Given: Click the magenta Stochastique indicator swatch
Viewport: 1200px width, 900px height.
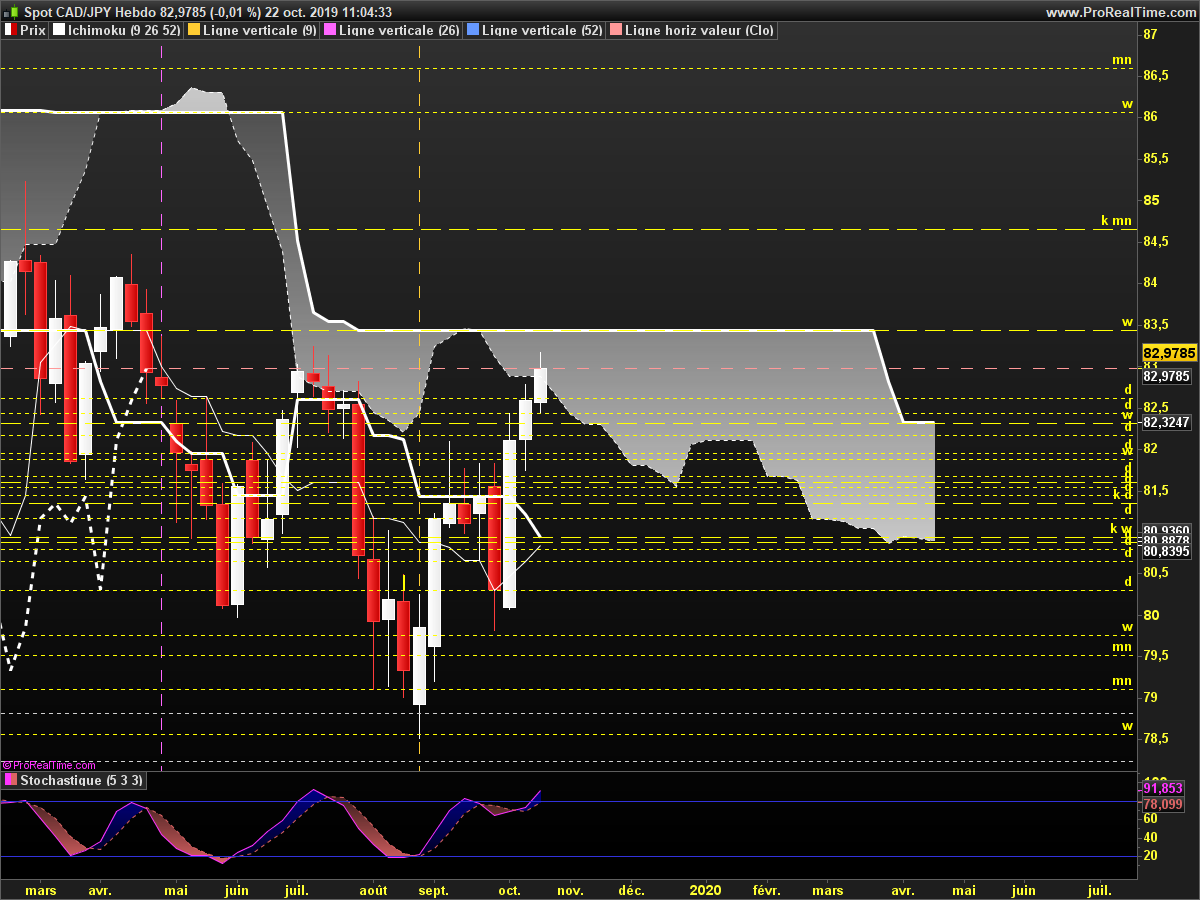Looking at the screenshot, I should point(10,780).
